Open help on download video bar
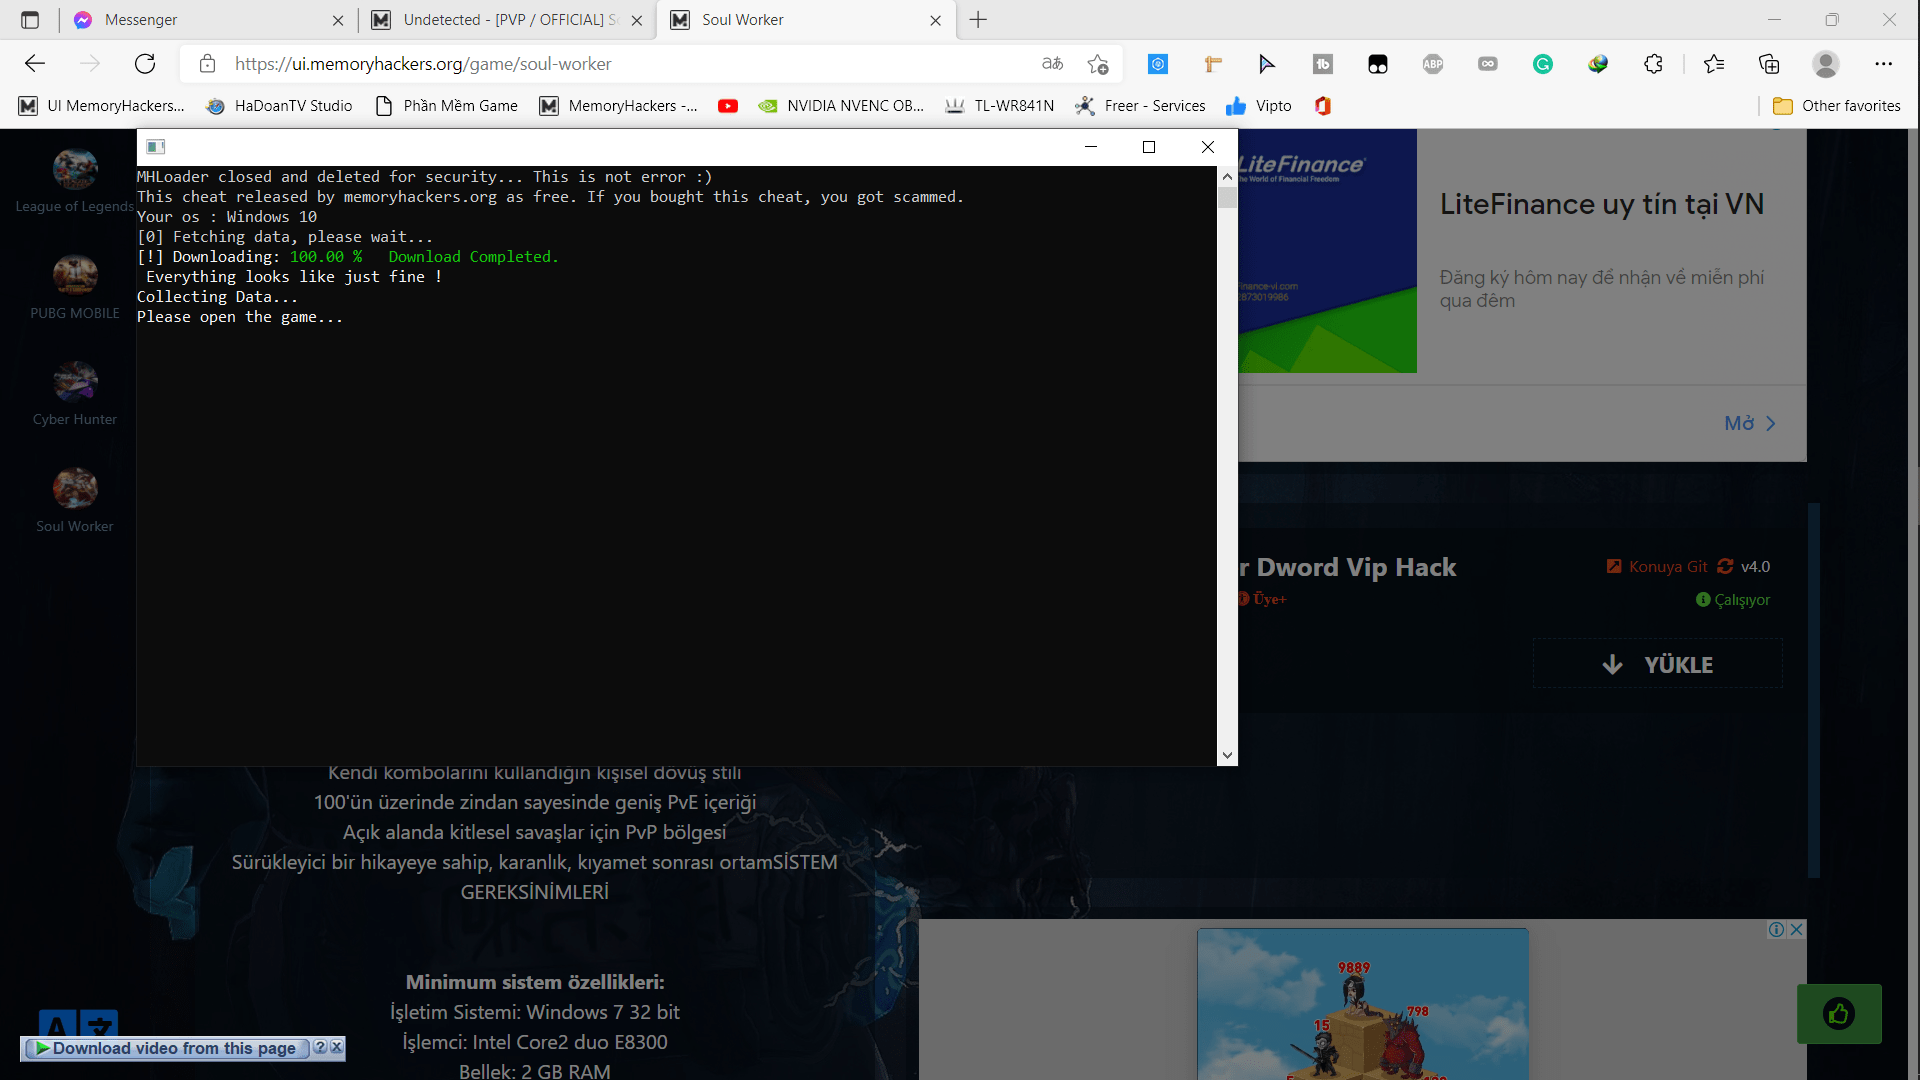The width and height of the screenshot is (1920, 1080). (x=320, y=1047)
